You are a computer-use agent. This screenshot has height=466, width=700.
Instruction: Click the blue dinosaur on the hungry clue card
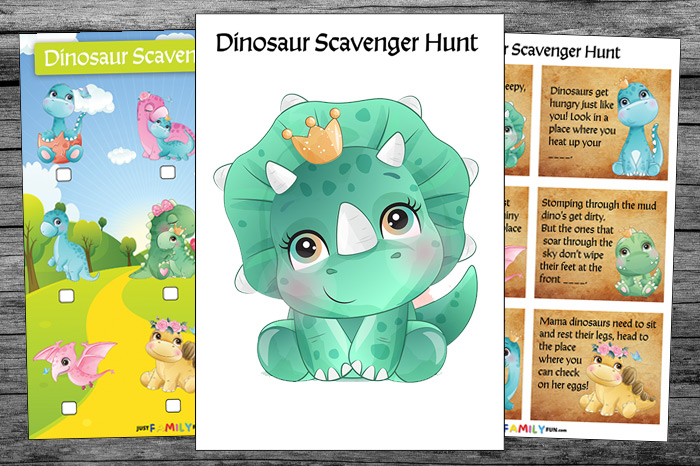point(637,129)
